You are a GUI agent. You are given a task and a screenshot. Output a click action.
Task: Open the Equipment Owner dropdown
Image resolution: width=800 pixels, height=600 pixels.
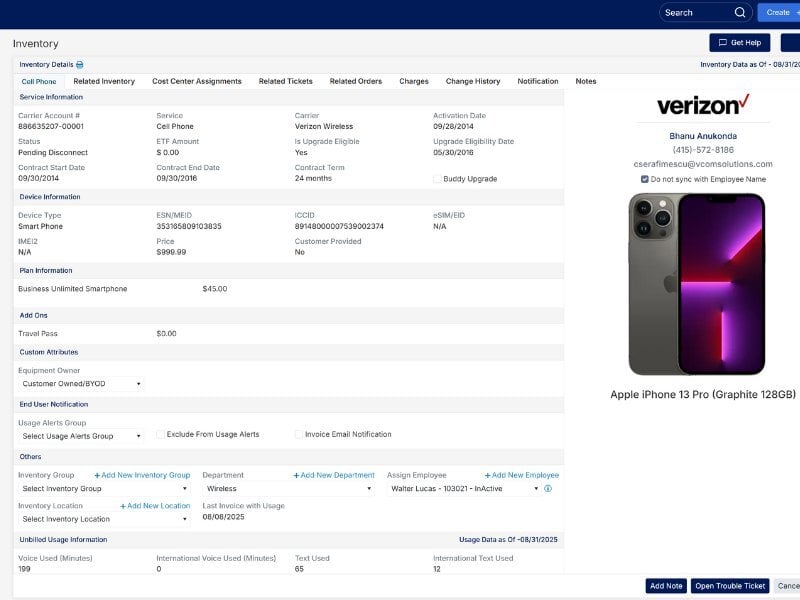pos(81,384)
